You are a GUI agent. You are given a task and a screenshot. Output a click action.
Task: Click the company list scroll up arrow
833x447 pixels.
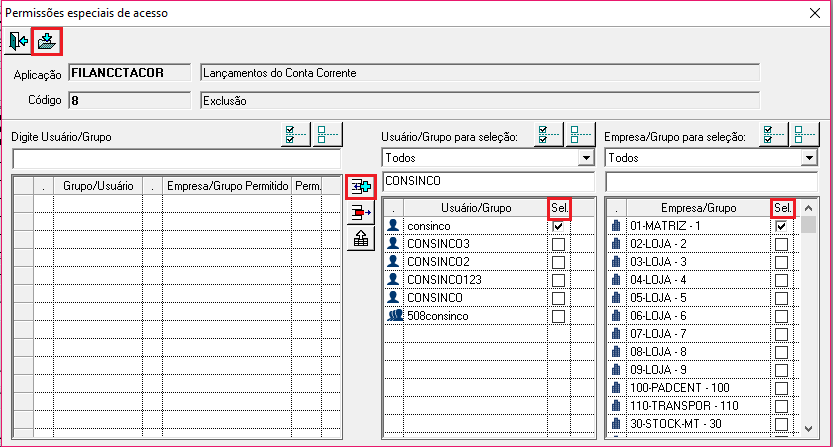click(x=809, y=208)
